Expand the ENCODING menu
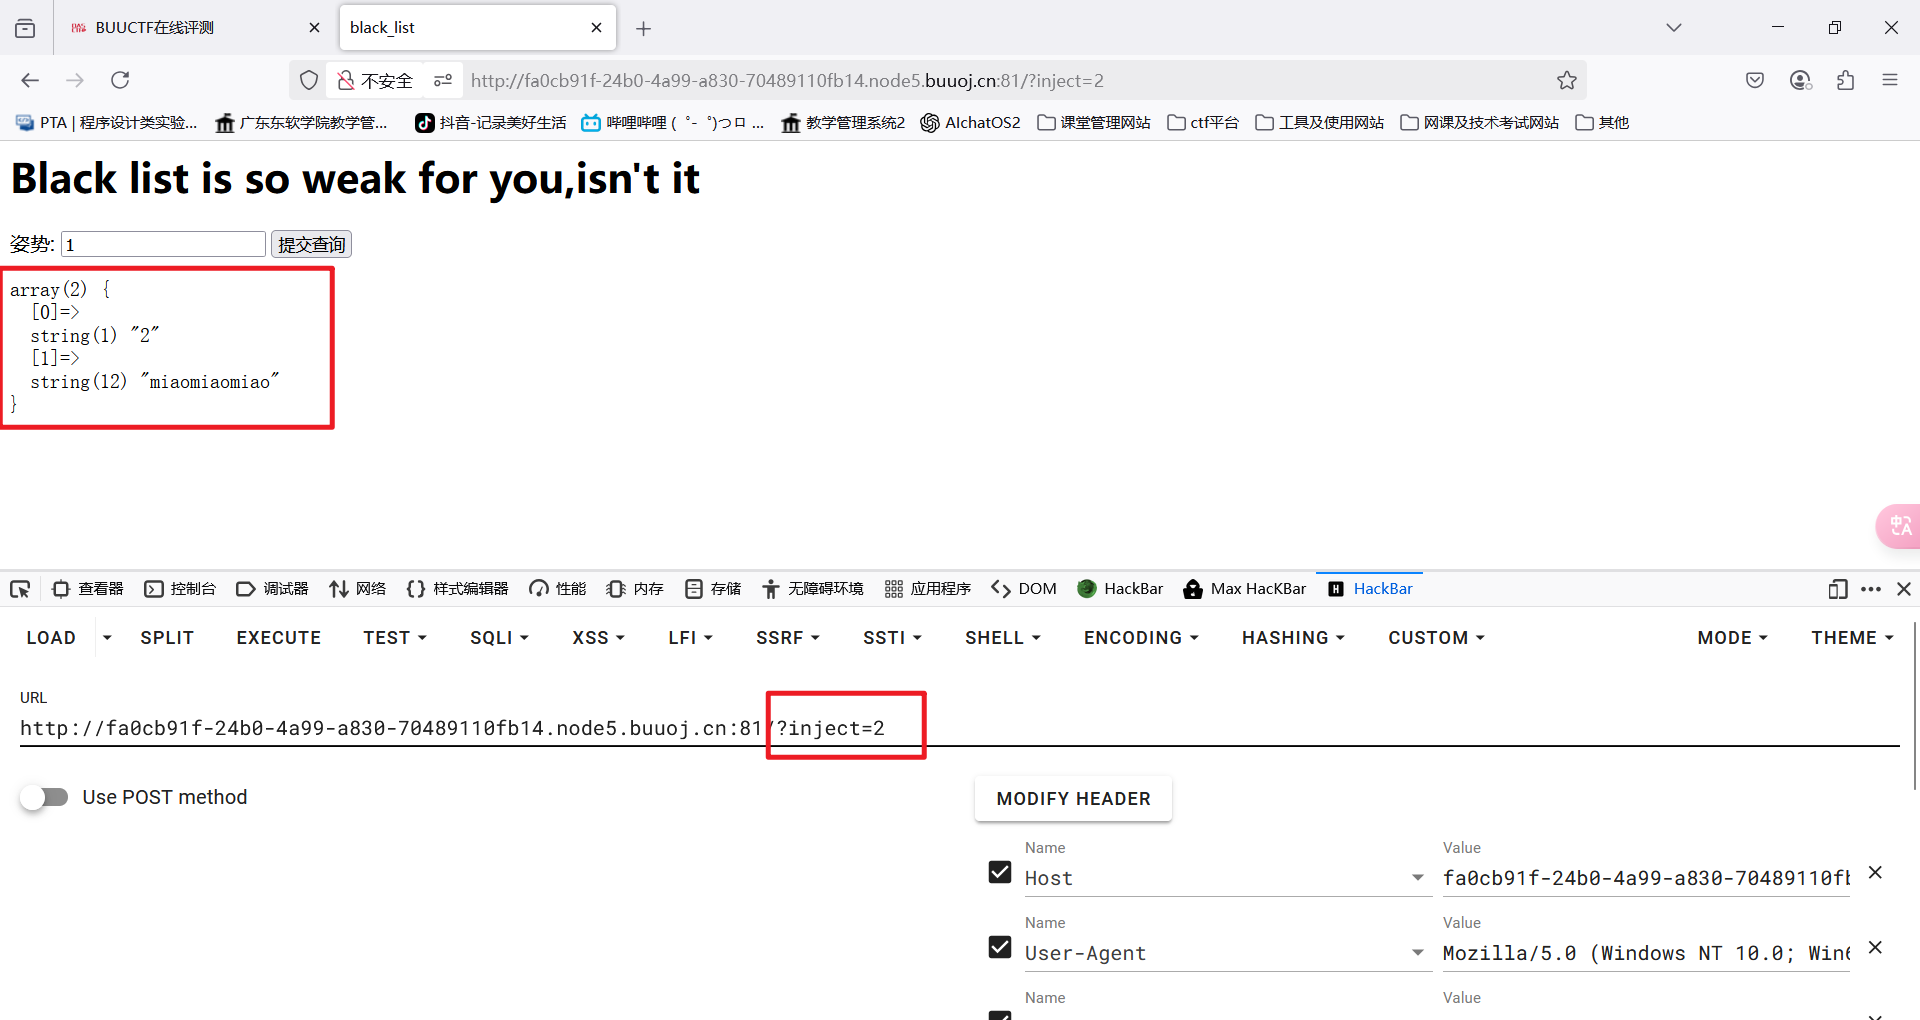The image size is (1920, 1020). [x=1139, y=637]
